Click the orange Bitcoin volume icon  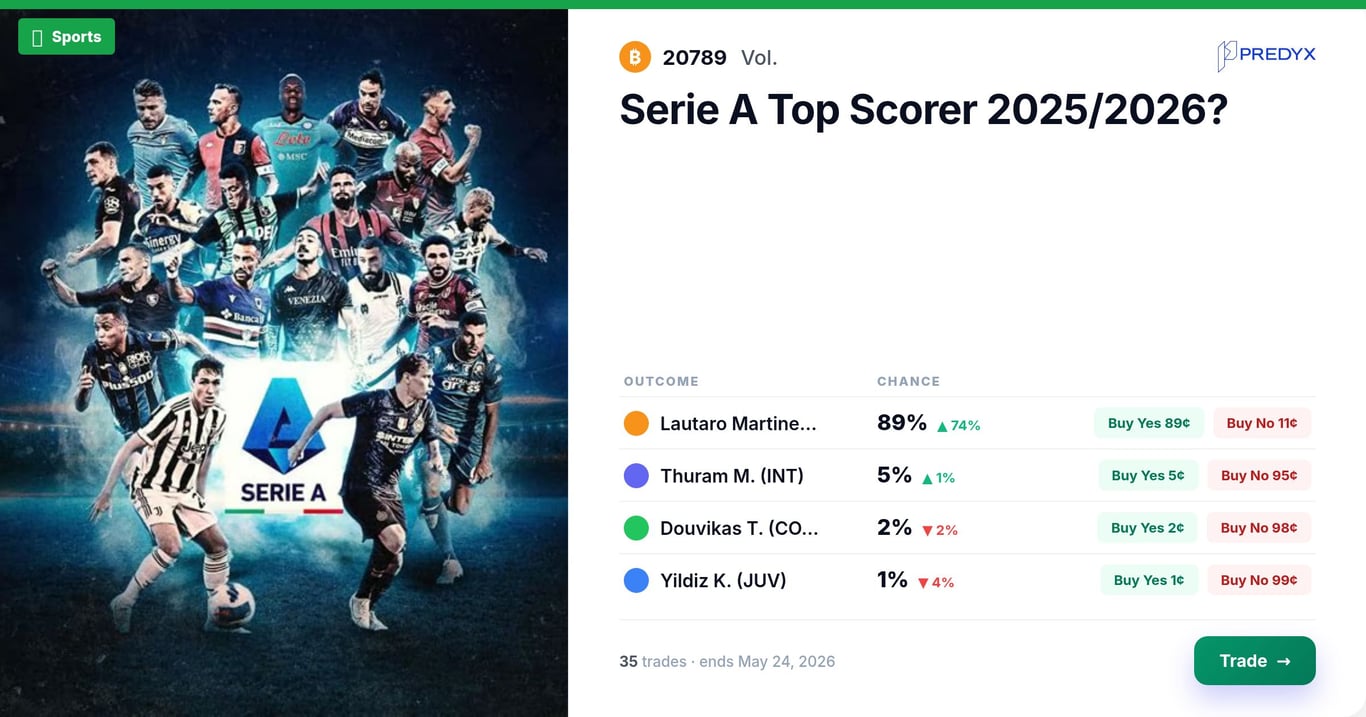click(x=635, y=57)
